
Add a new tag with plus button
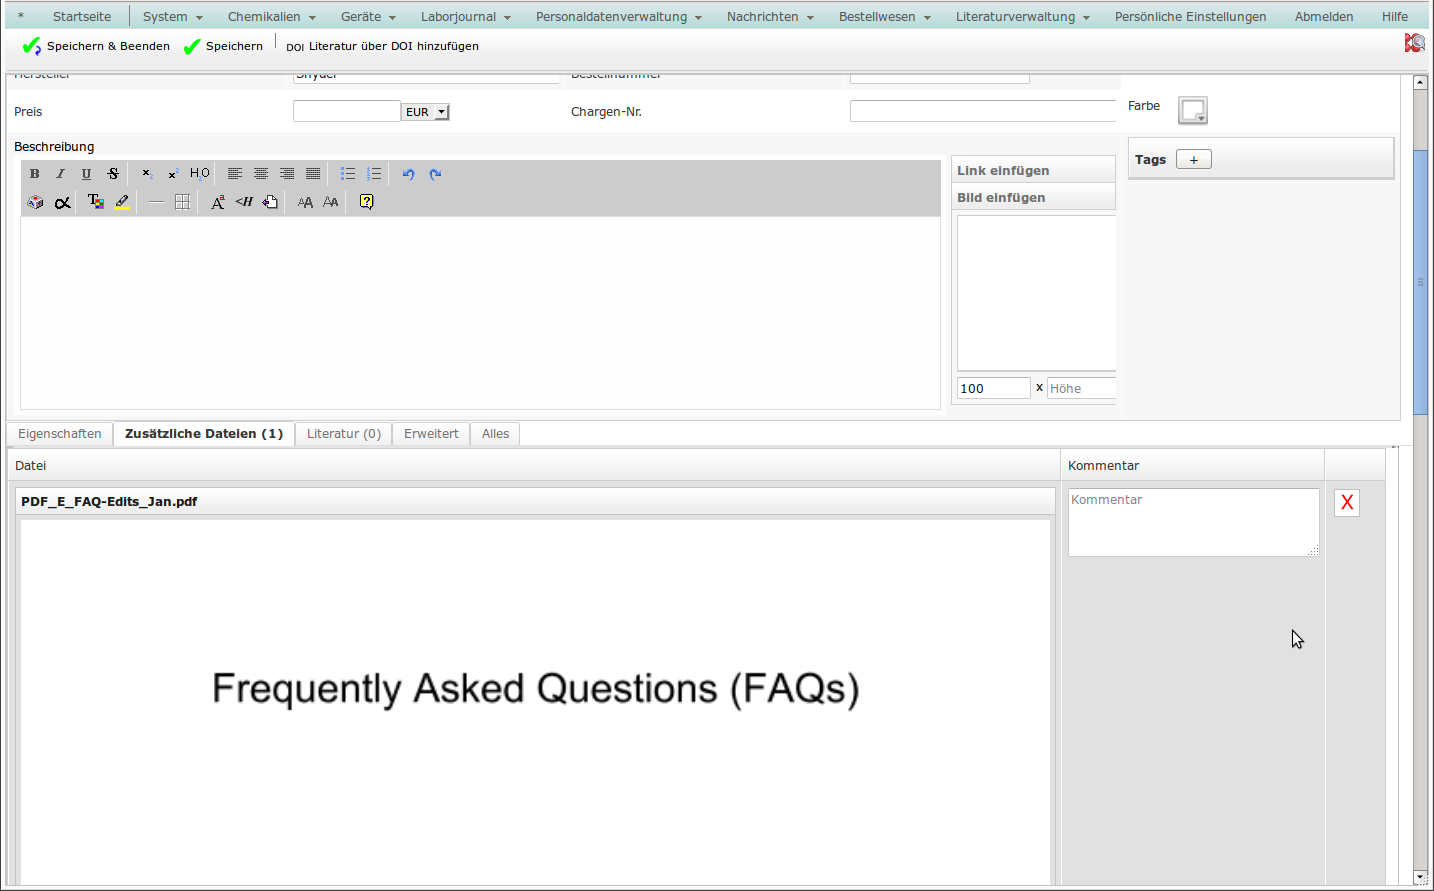1193,160
